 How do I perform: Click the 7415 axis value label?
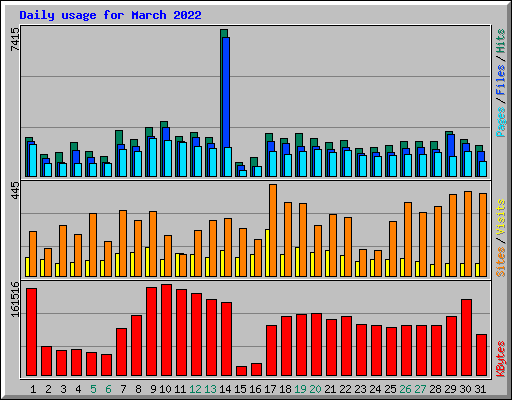(x=15, y=39)
